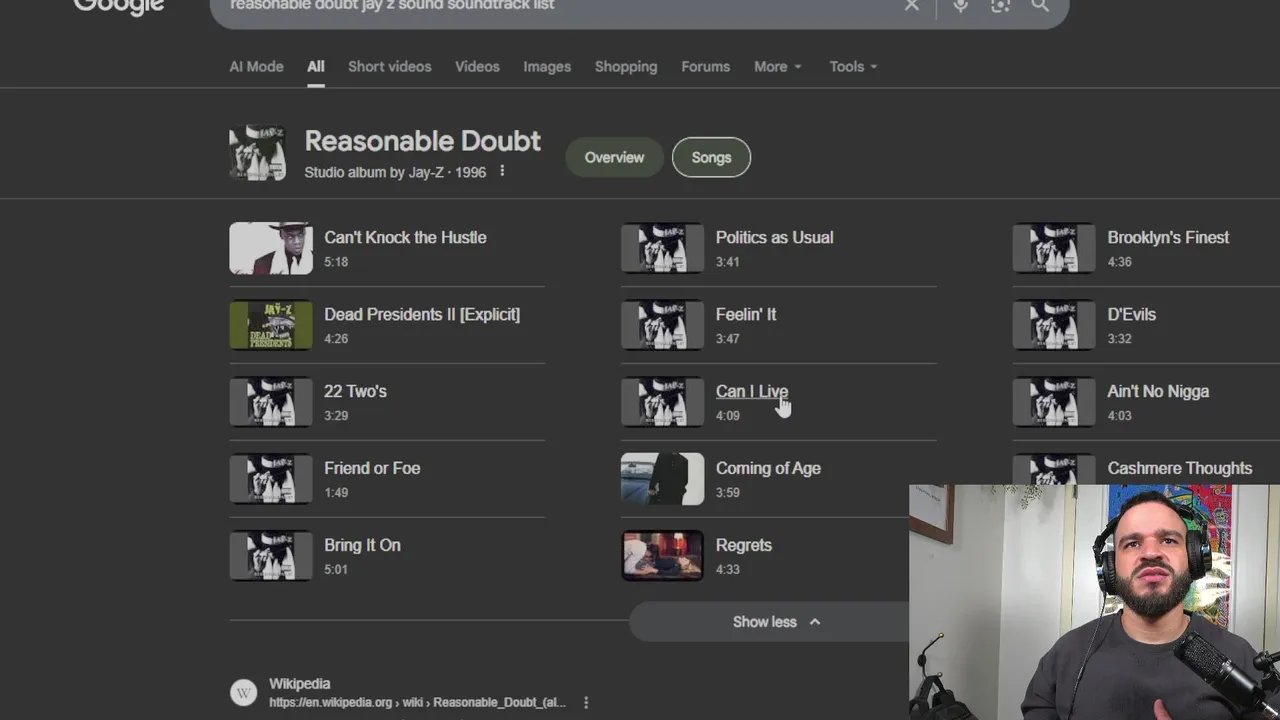Expand the Tools dropdown
Image resolution: width=1280 pixels, height=720 pixels.
tap(853, 66)
